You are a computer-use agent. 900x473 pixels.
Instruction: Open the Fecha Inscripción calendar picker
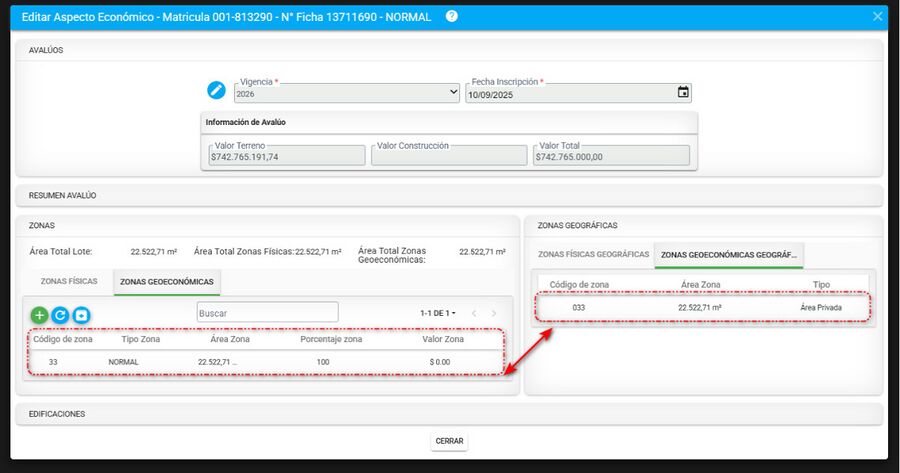click(683, 93)
